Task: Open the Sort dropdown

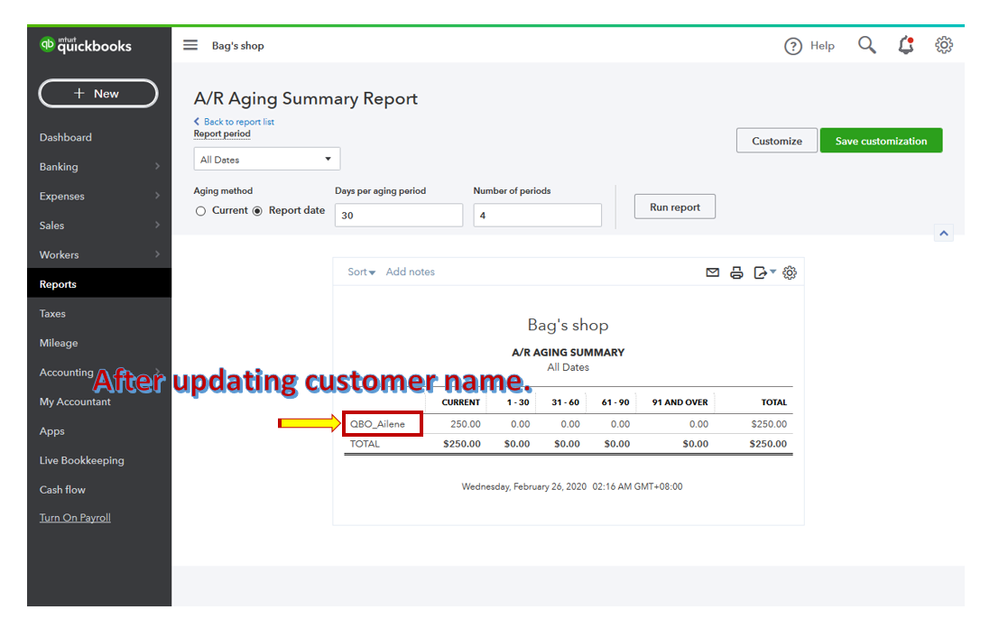Action: coord(361,272)
